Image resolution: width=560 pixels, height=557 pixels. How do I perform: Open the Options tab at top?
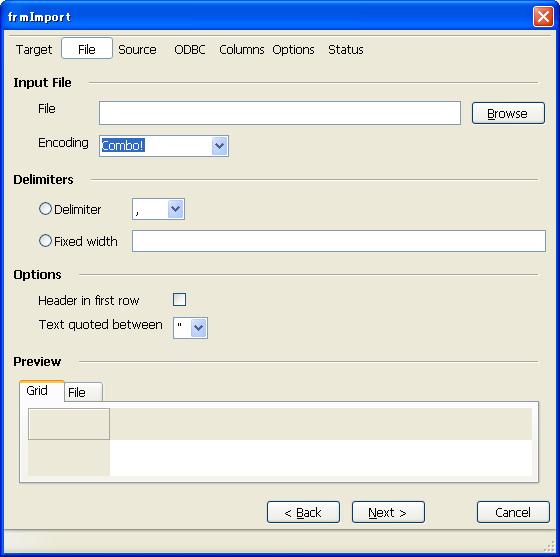point(293,49)
